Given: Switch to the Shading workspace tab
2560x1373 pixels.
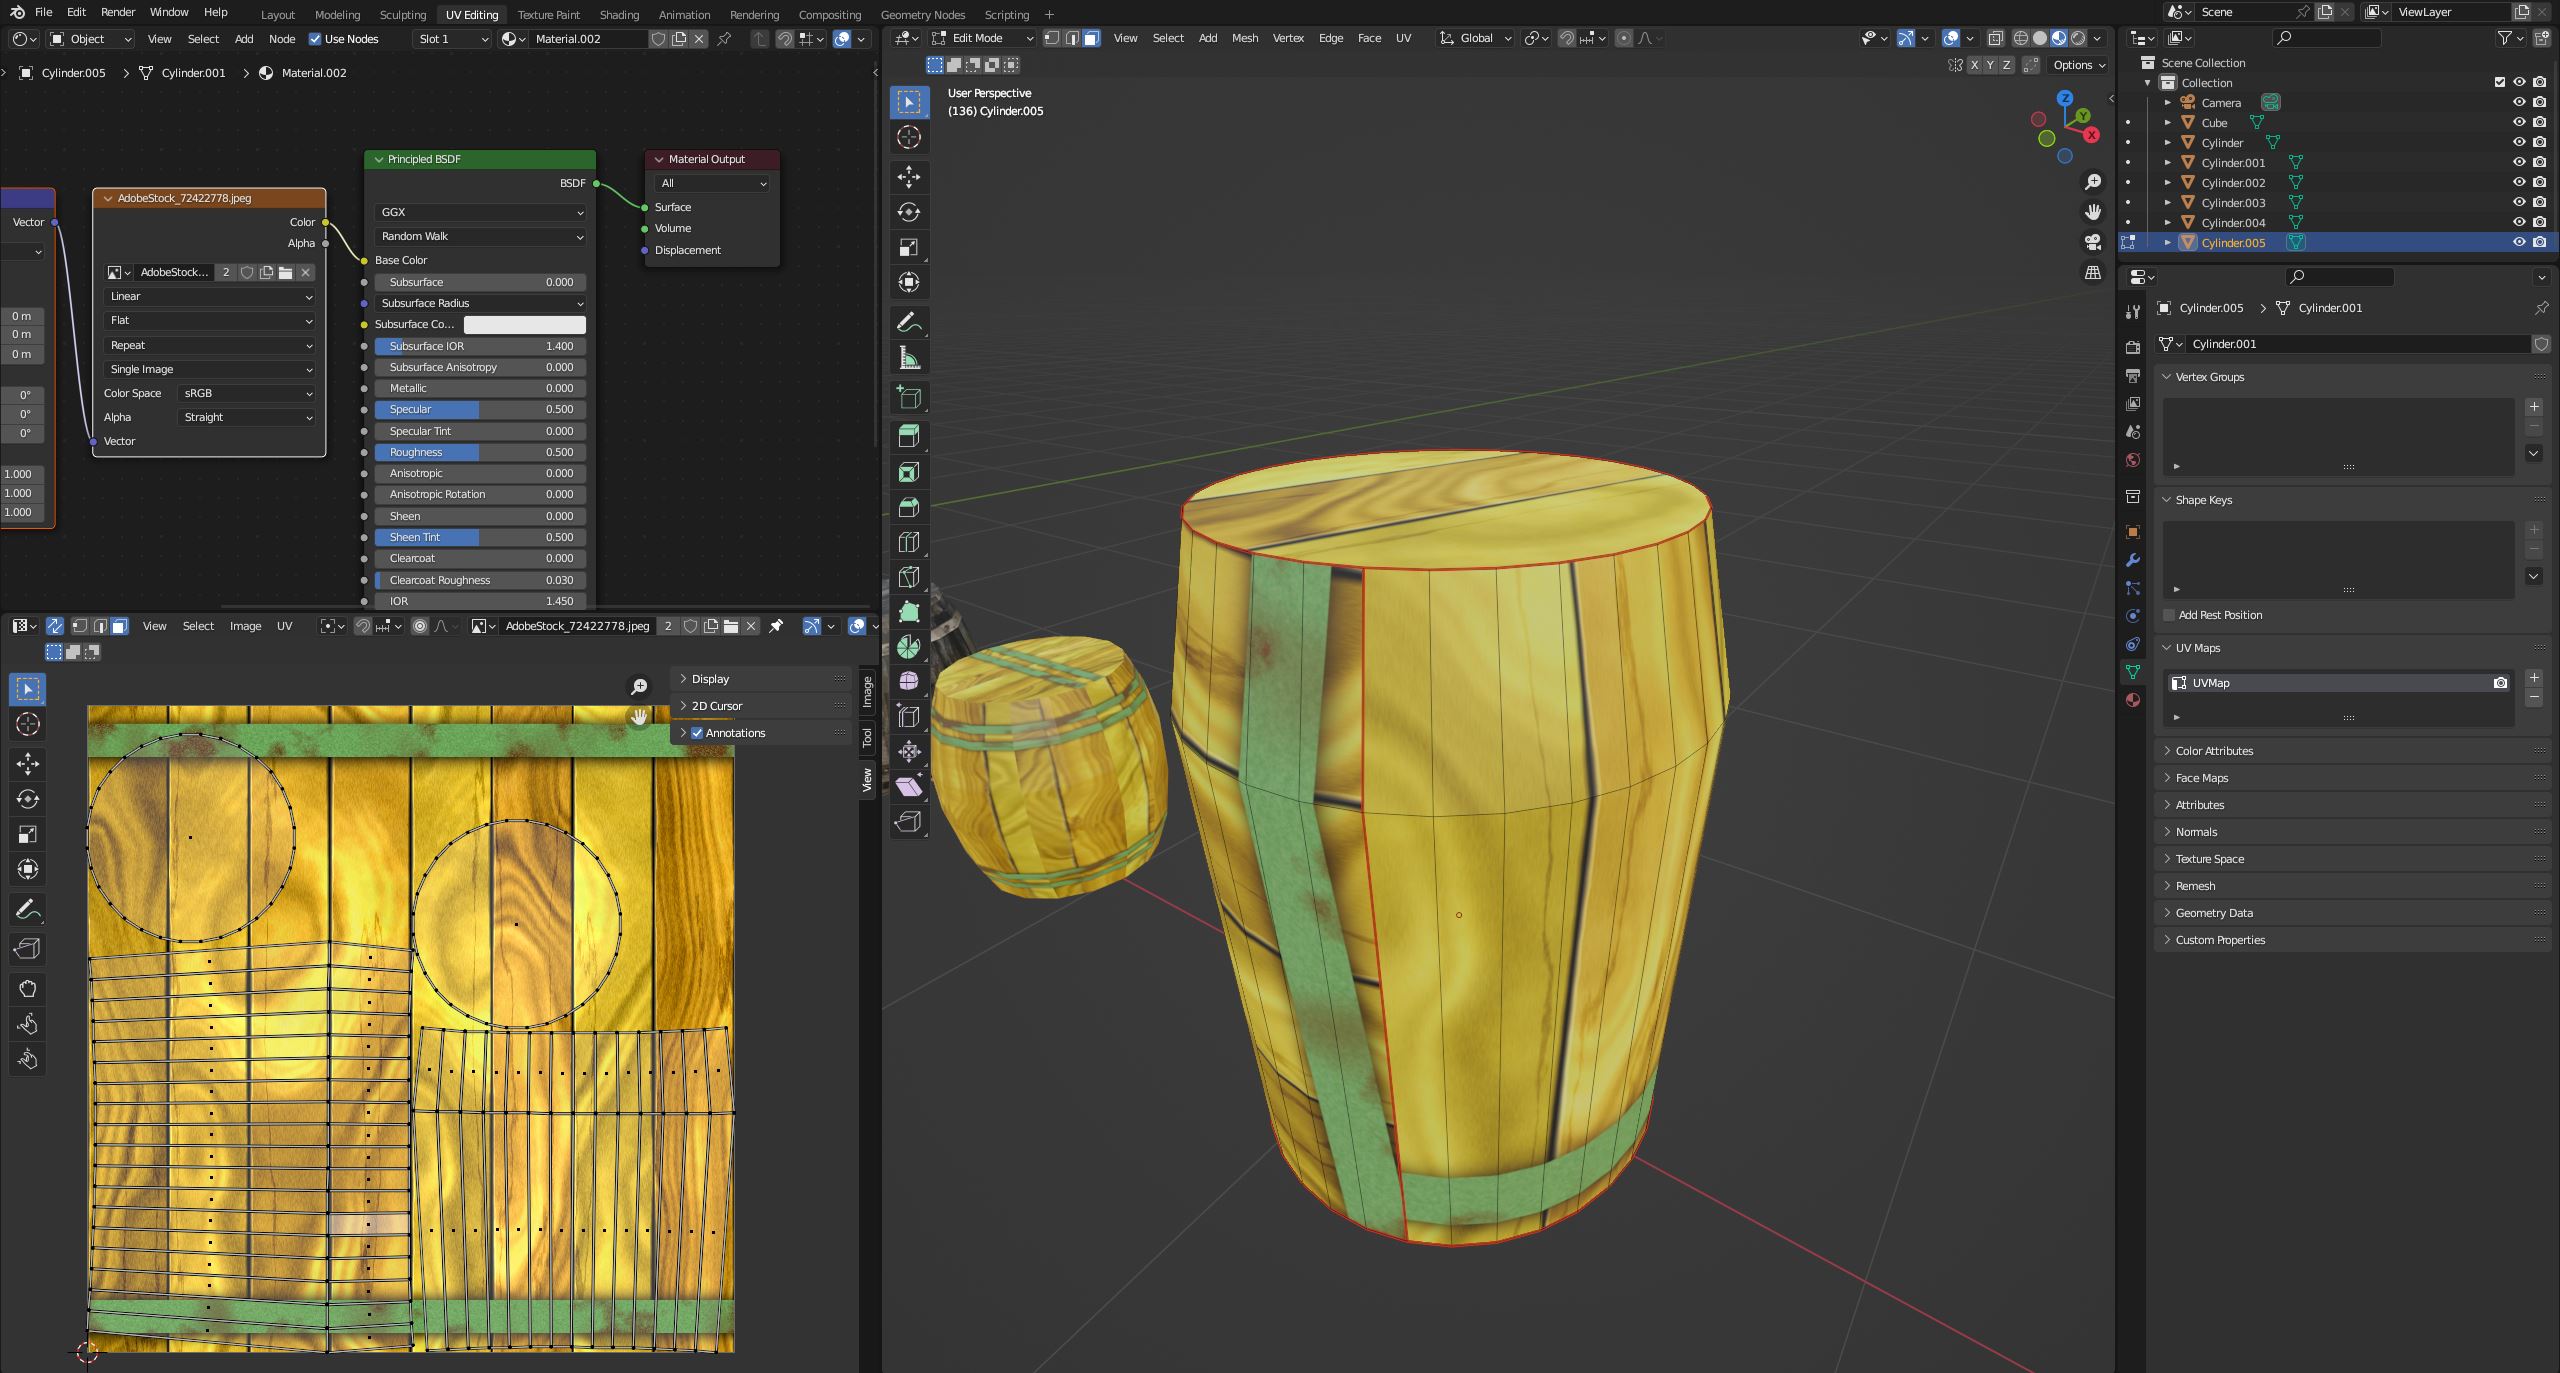Looking at the screenshot, I should (618, 14).
